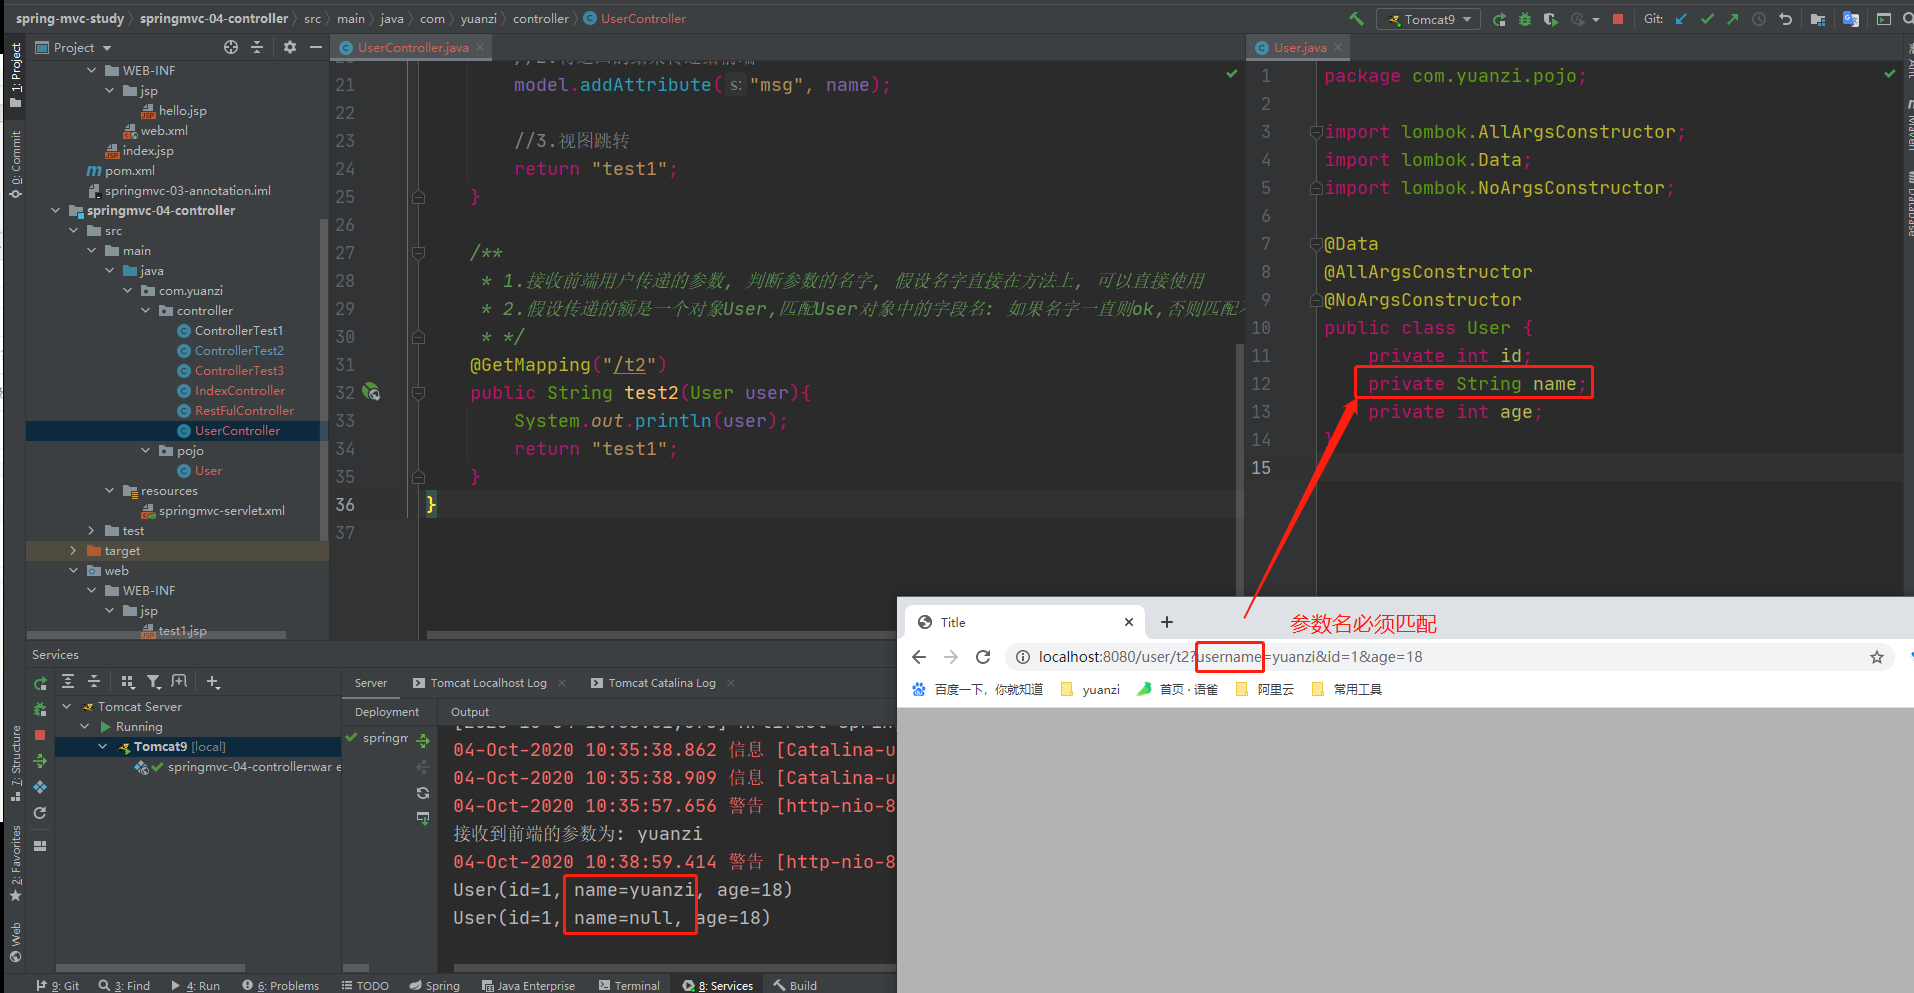Expand the test folder node
Viewport: 1914px width, 993px height.
[x=91, y=531]
